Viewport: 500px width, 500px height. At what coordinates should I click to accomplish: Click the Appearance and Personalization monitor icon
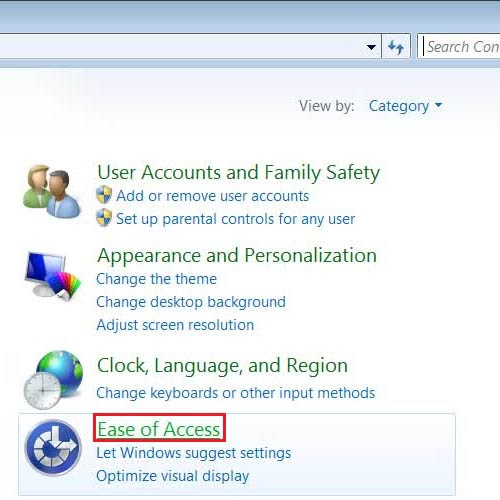(53, 276)
